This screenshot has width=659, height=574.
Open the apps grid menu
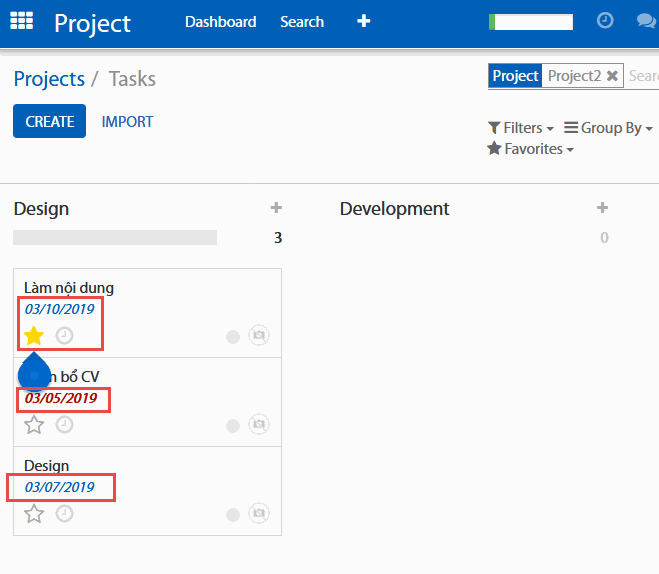[x=21, y=22]
